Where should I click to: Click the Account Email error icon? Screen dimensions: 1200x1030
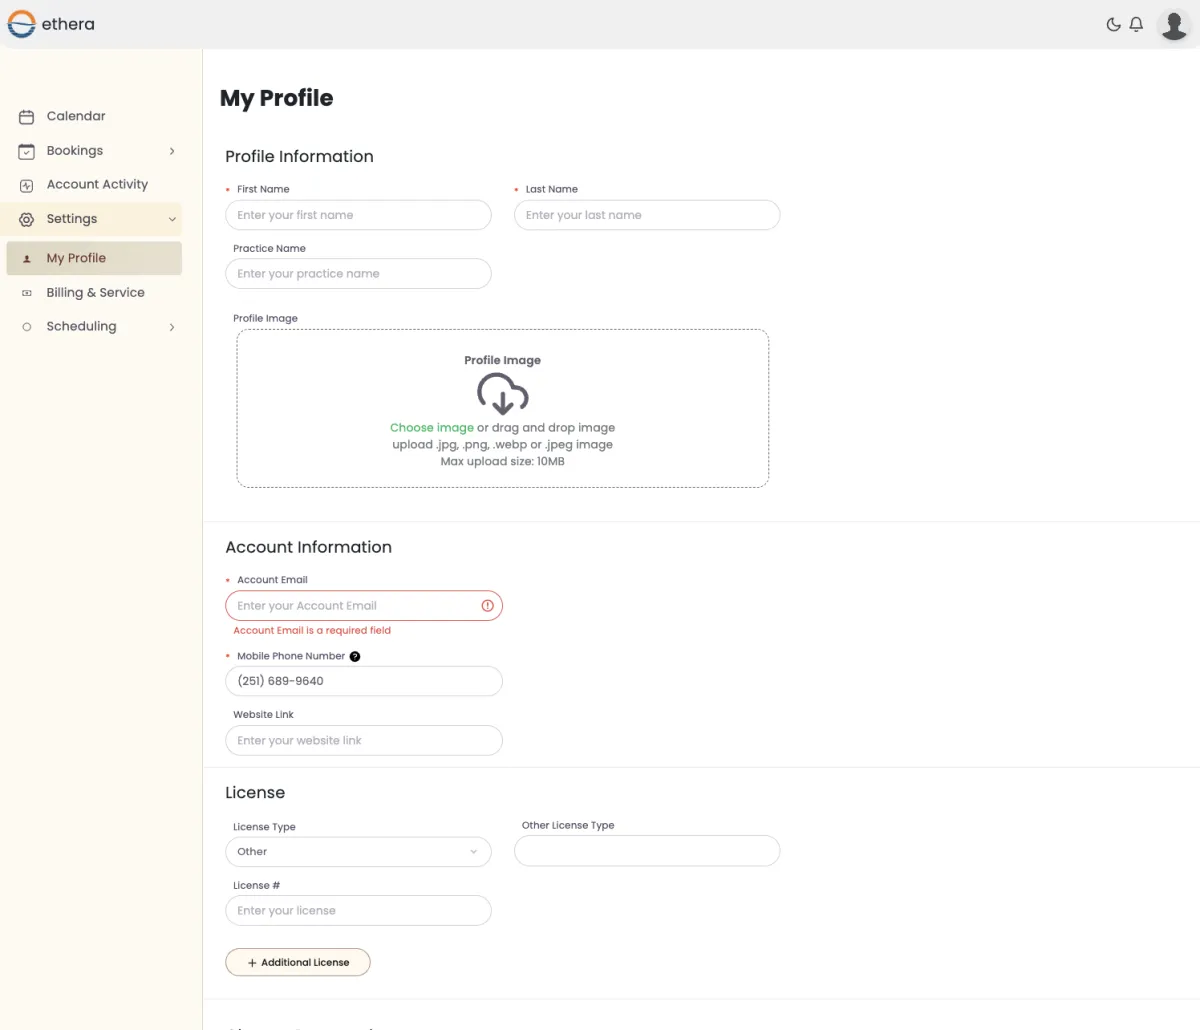tap(488, 606)
